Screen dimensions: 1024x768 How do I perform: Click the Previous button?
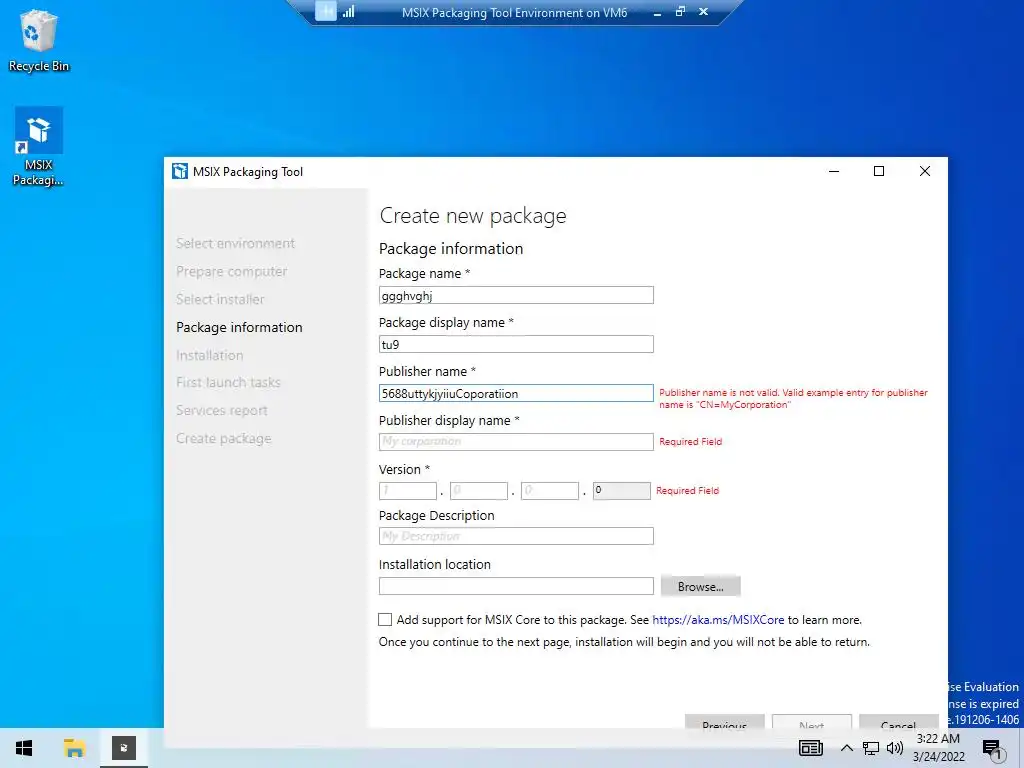tap(724, 722)
